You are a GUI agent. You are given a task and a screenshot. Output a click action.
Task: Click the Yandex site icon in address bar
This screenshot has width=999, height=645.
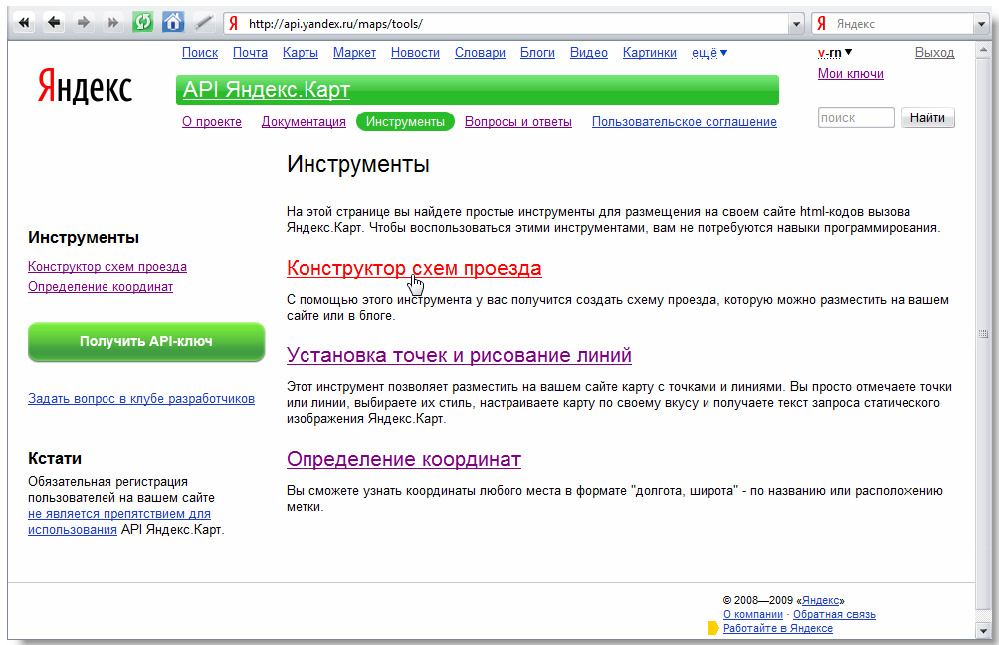[234, 24]
